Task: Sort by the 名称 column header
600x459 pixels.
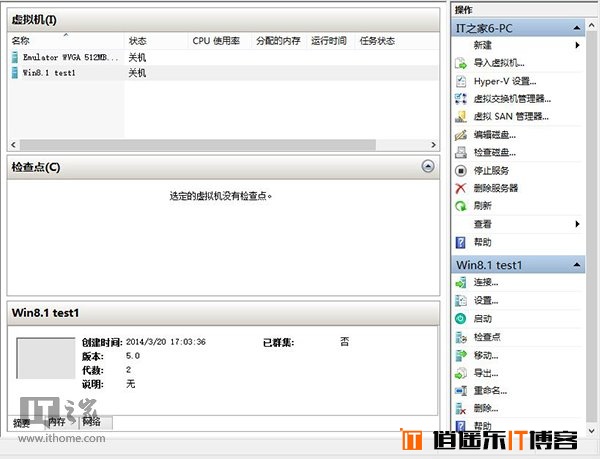Action: tap(67, 41)
